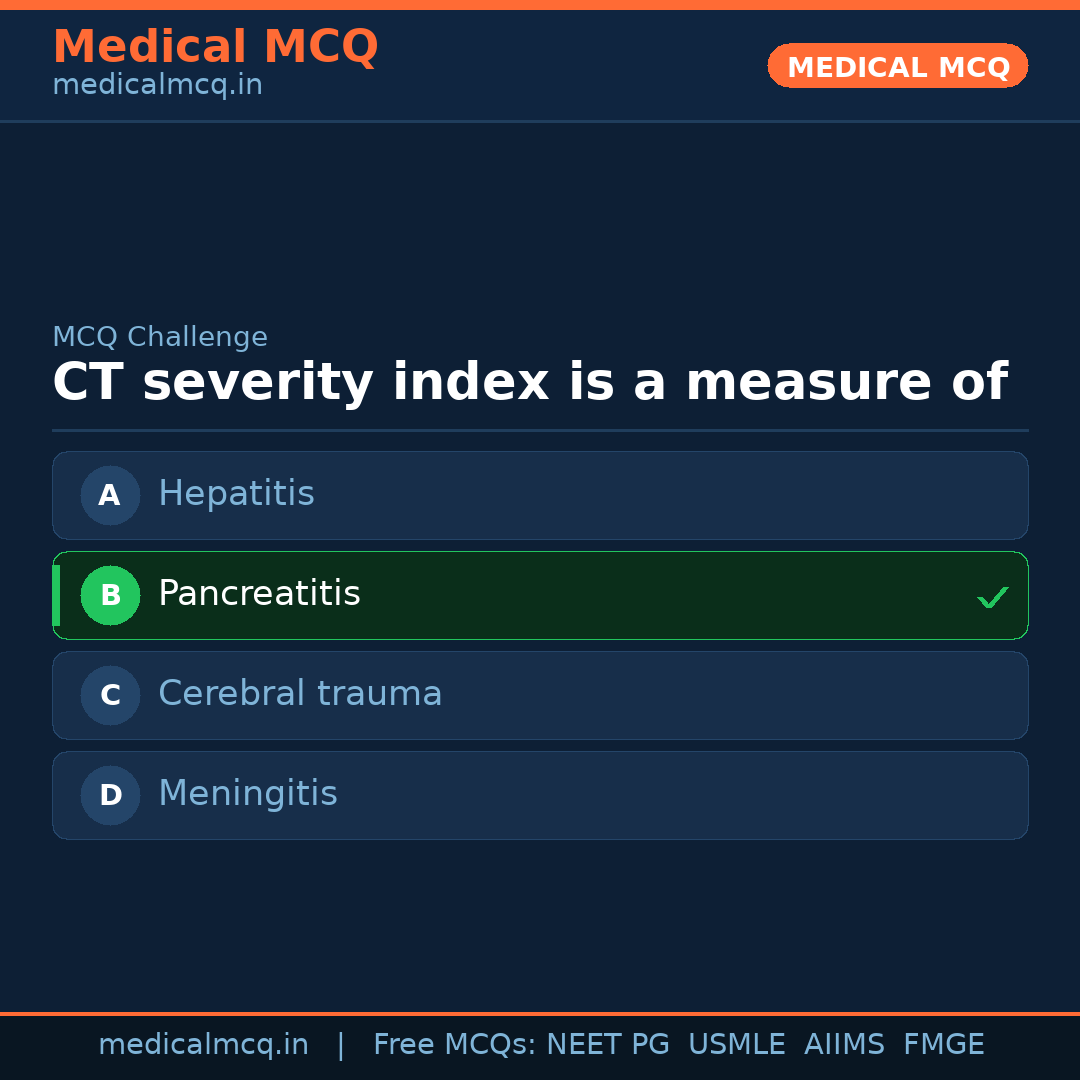Select the Hepatitis answer text
1080x1080 pixels.
[236, 494]
